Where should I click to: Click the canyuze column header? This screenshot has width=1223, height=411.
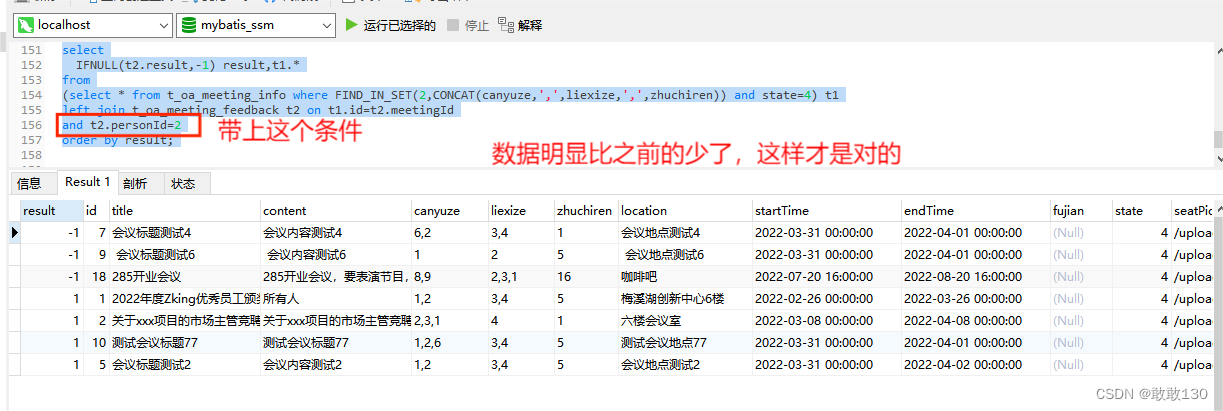pos(449,211)
